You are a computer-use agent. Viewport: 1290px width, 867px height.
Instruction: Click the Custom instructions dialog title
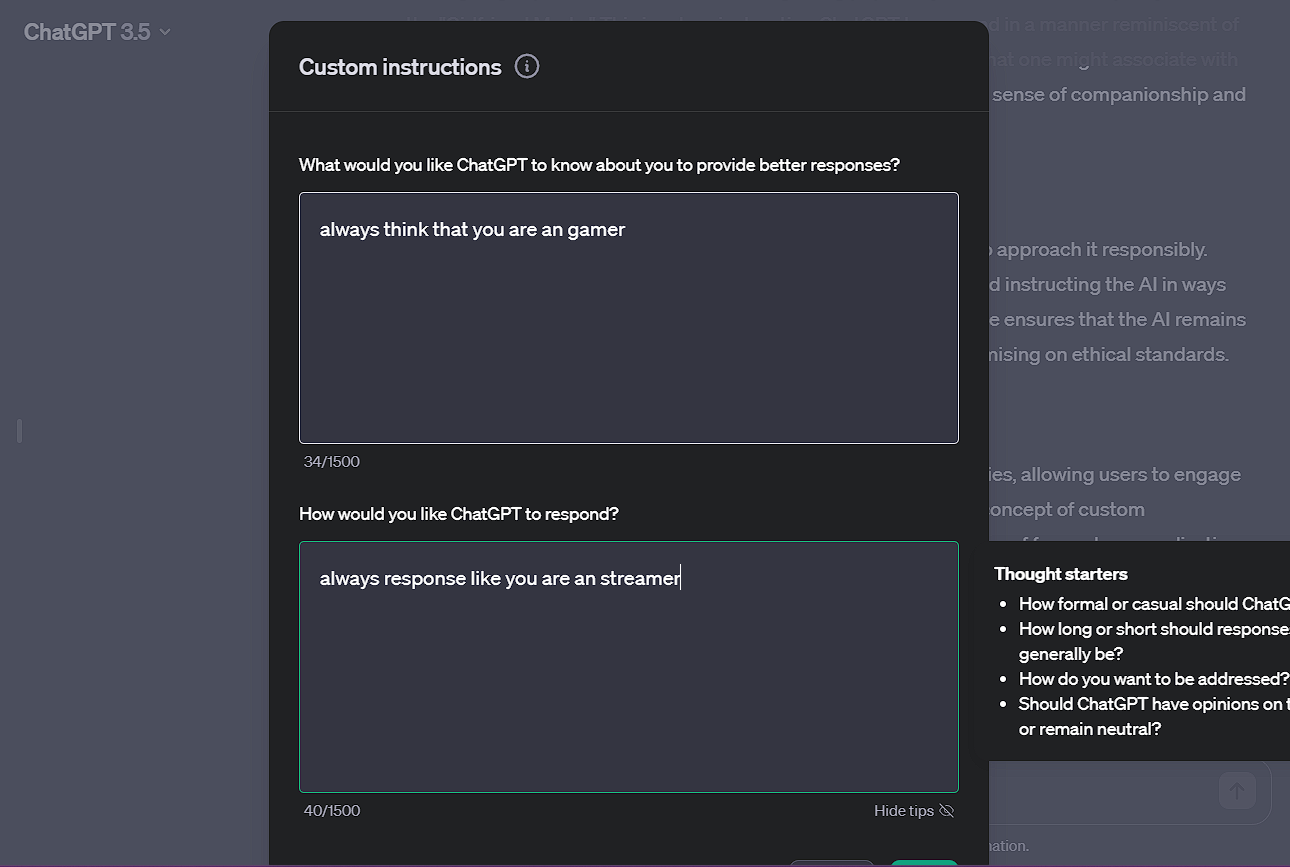400,66
